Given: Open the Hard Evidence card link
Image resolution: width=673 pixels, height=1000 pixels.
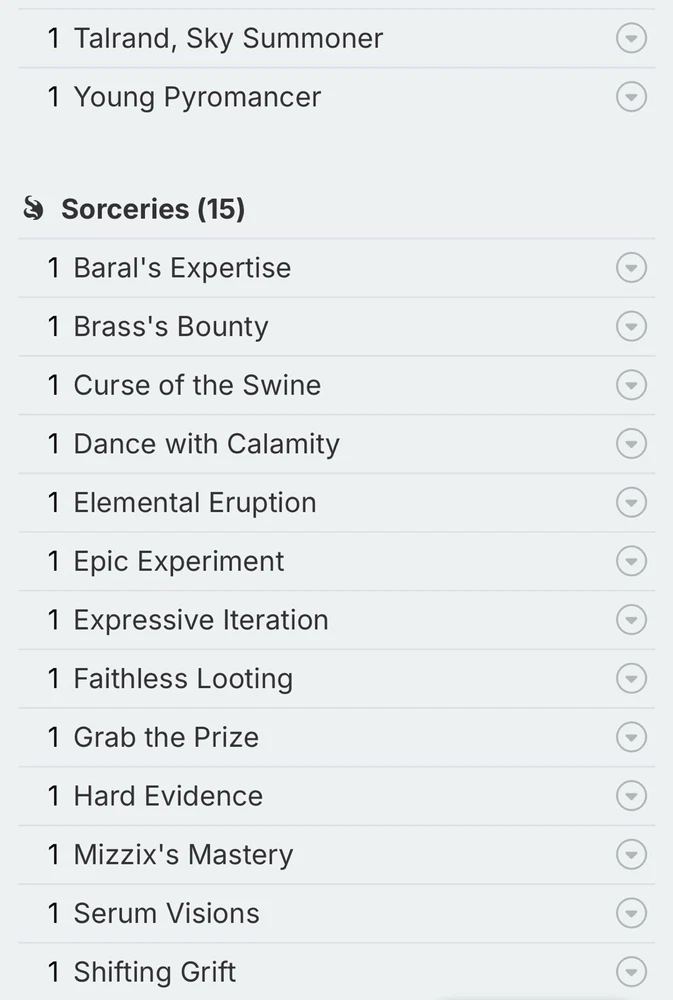Looking at the screenshot, I should (168, 796).
